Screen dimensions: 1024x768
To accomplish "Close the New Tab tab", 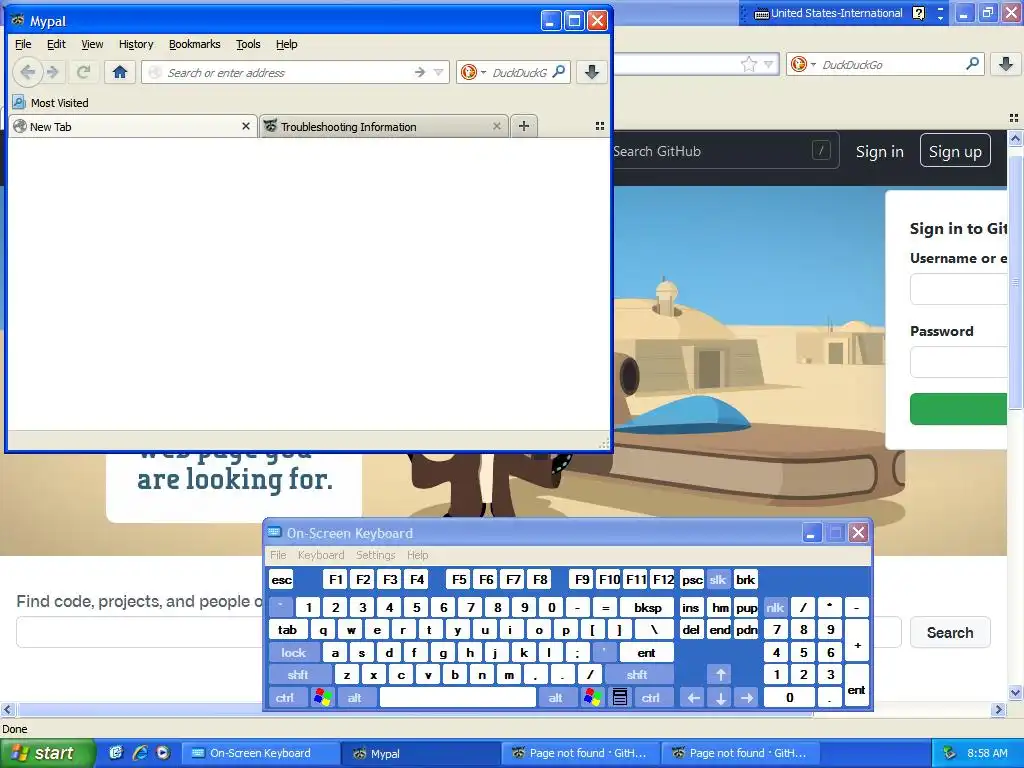I will 246,126.
